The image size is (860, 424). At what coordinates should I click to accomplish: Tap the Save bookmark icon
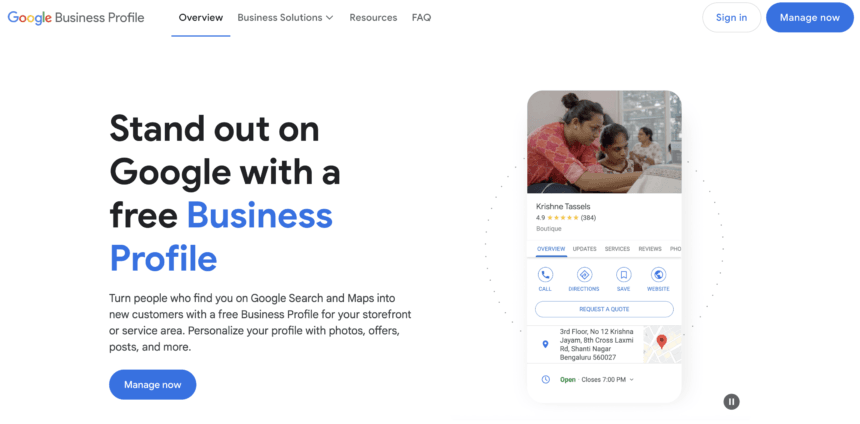point(623,275)
